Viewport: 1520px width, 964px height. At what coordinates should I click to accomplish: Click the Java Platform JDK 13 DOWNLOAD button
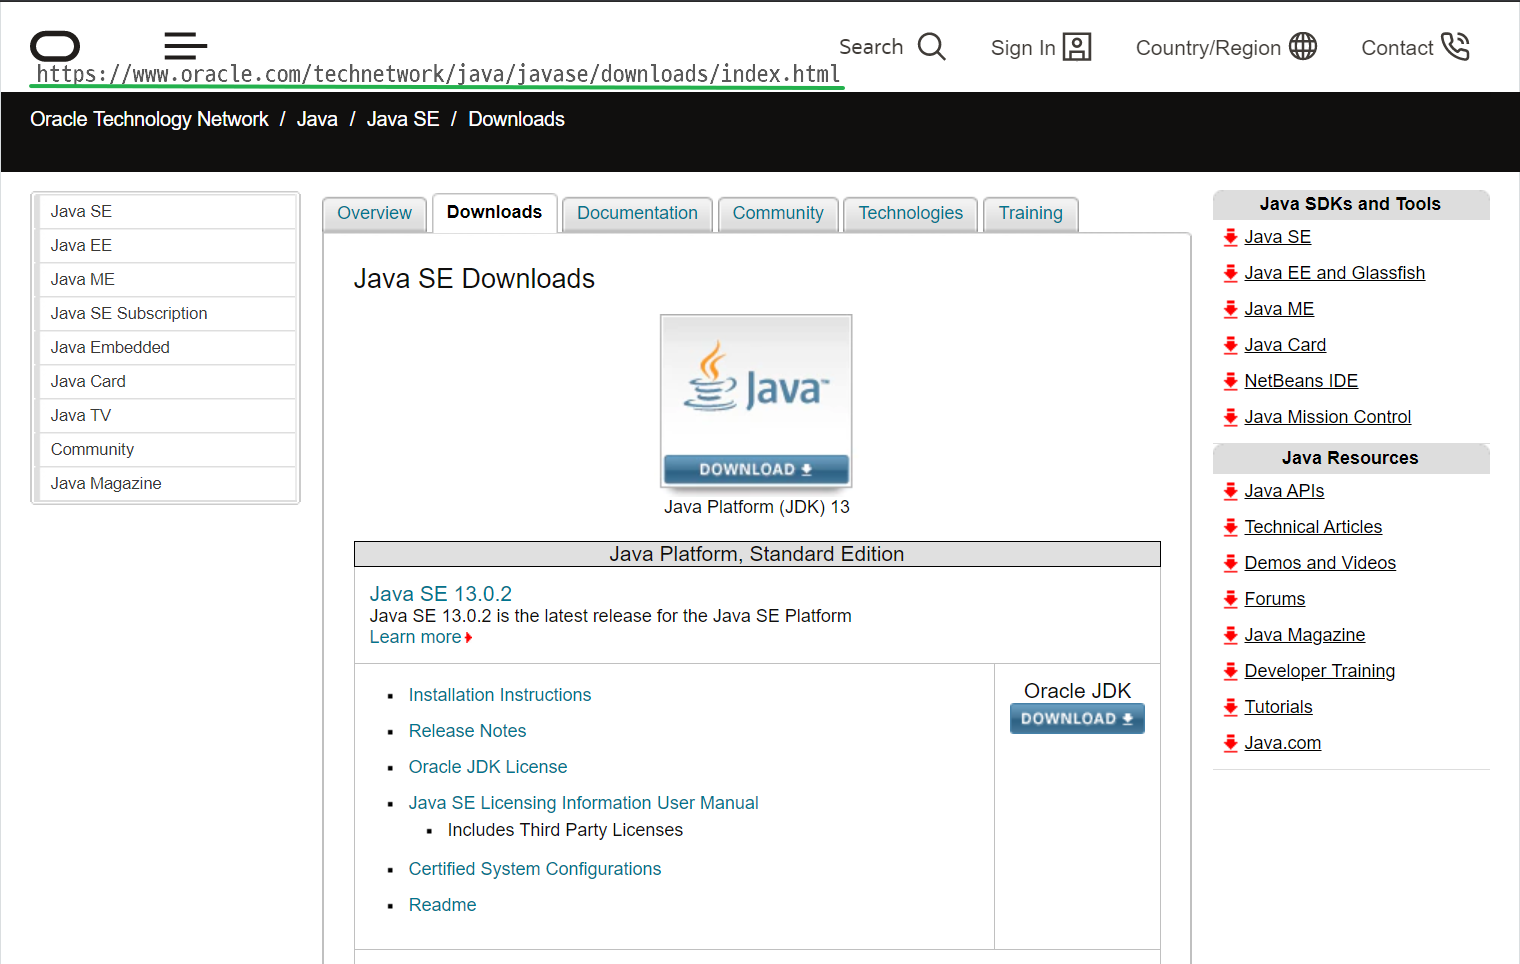756,469
